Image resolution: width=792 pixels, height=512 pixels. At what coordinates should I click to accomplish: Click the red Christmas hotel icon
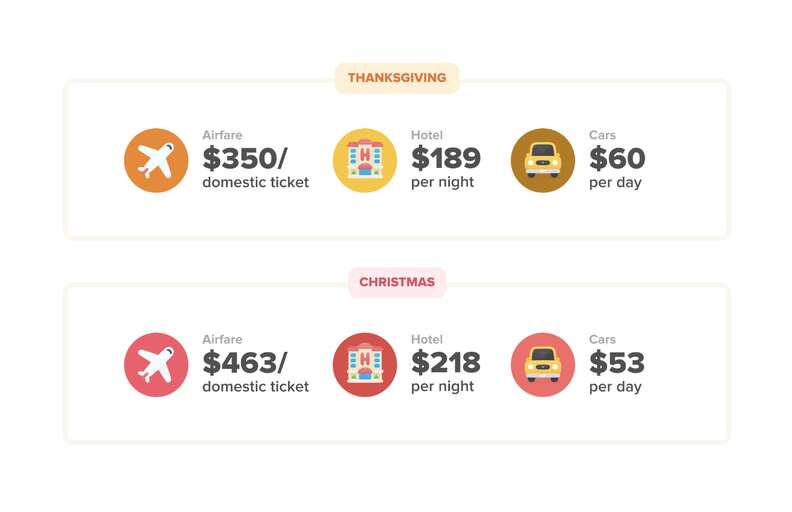click(x=365, y=365)
